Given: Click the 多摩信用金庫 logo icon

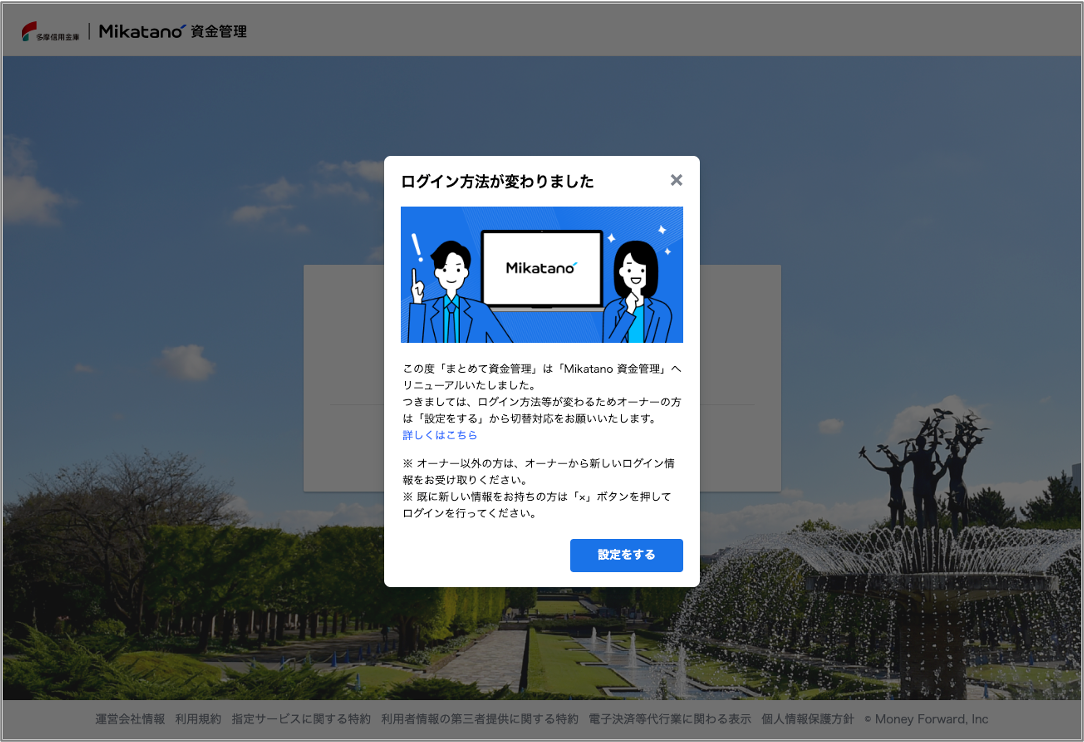Looking at the screenshot, I should click(50, 31).
